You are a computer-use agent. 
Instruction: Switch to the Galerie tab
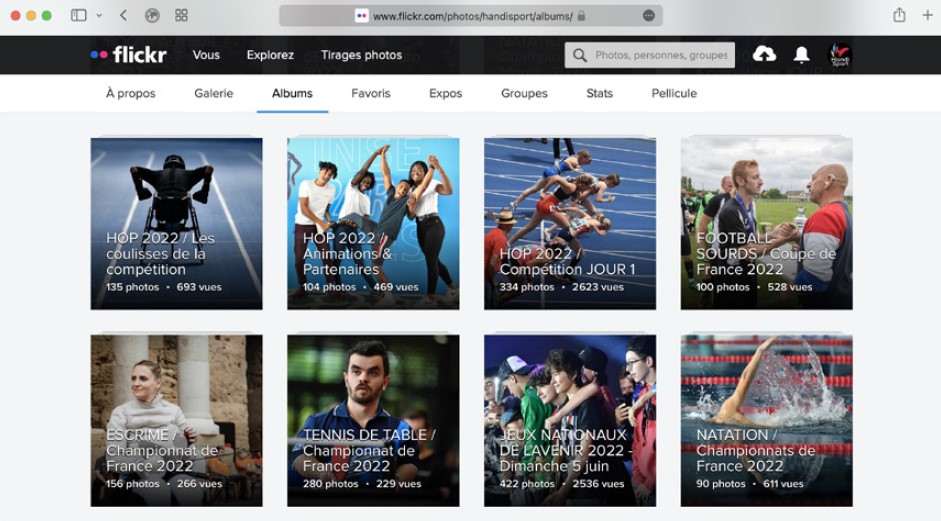(x=213, y=93)
